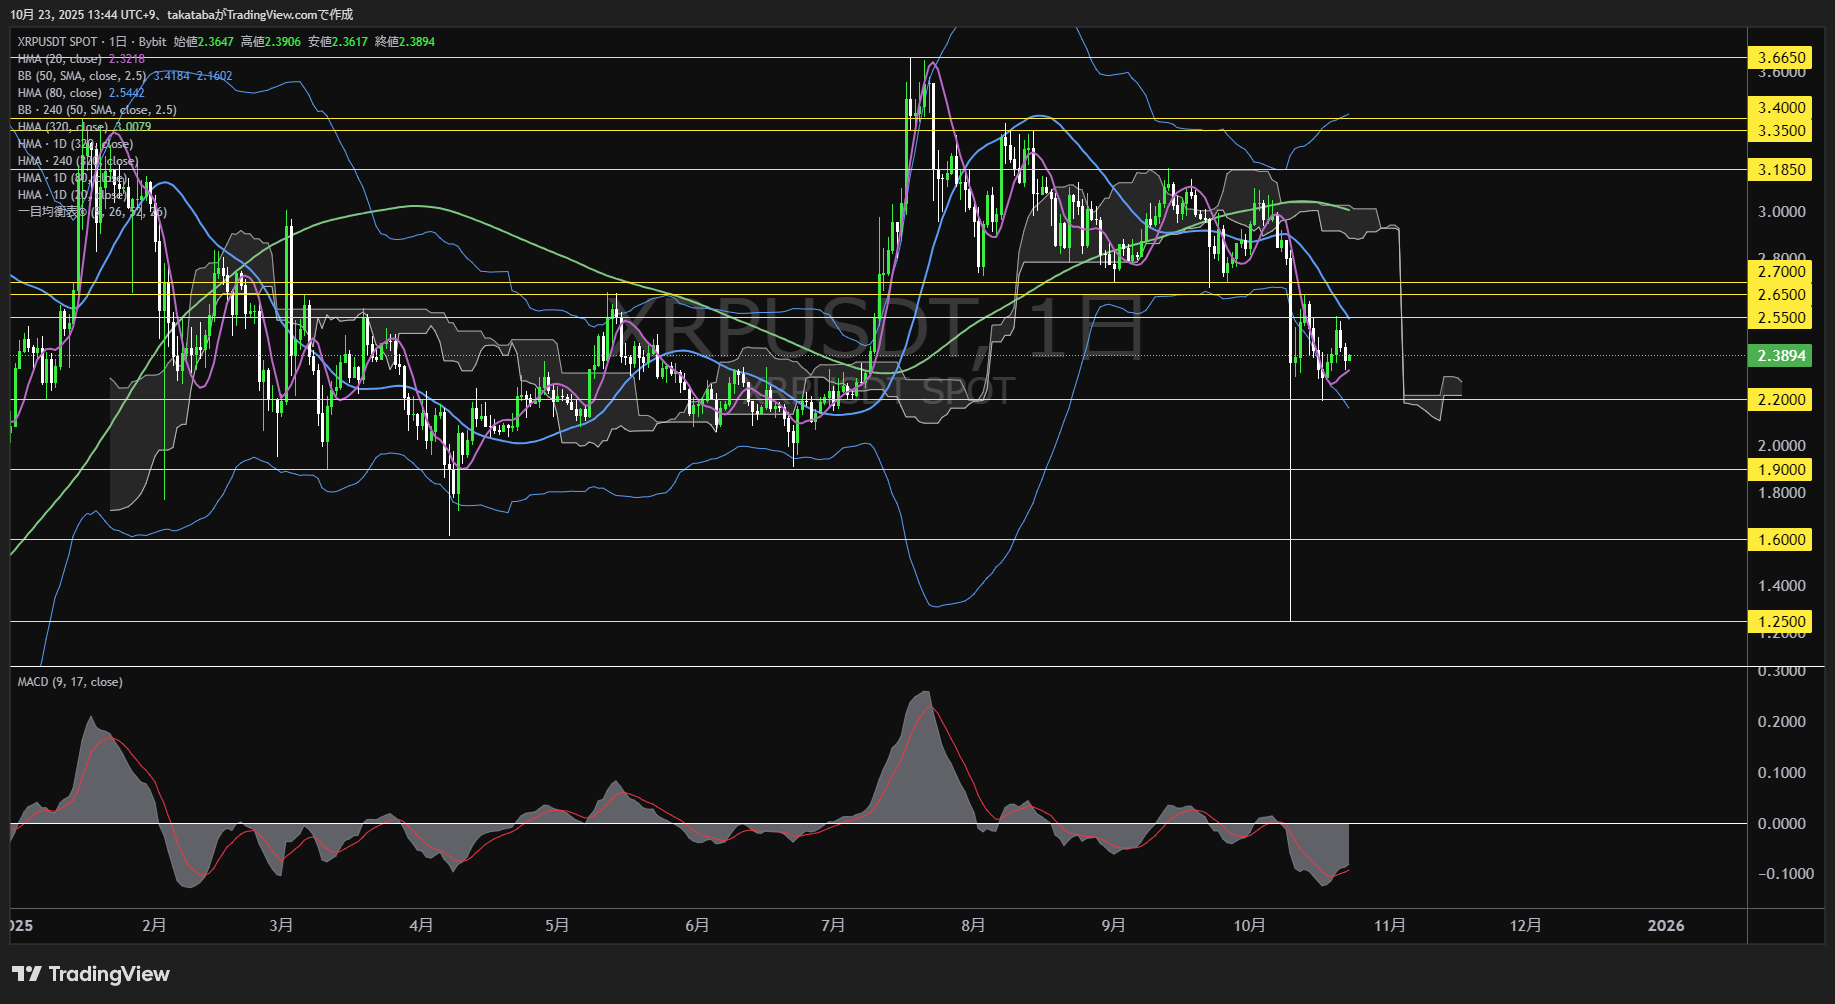Click the 2.5500 price level label

click(1781, 318)
